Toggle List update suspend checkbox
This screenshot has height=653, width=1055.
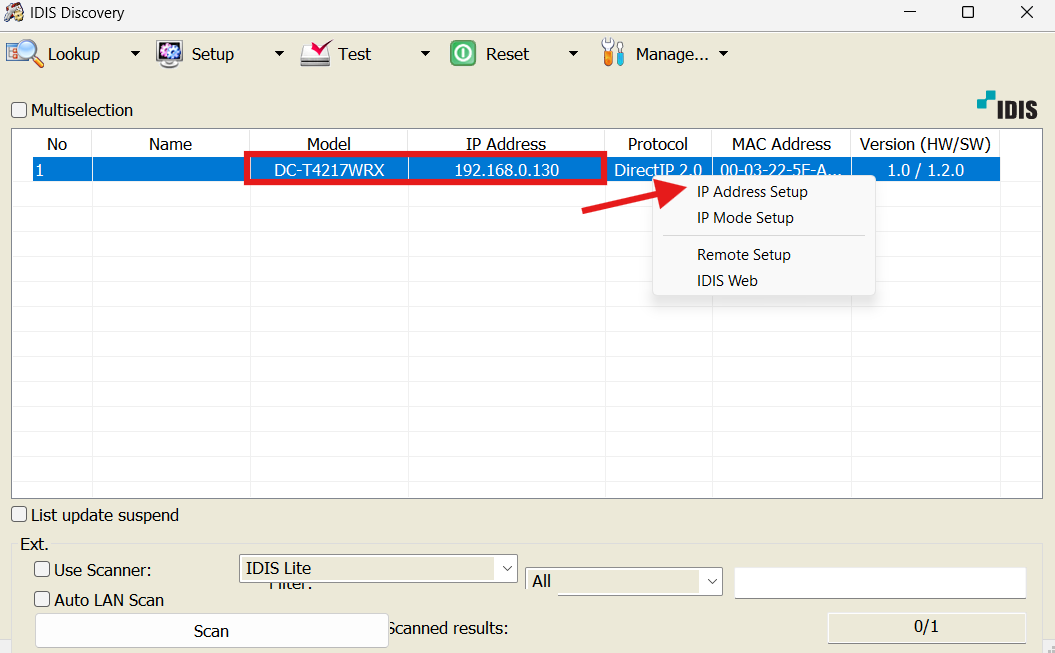[x=19, y=515]
